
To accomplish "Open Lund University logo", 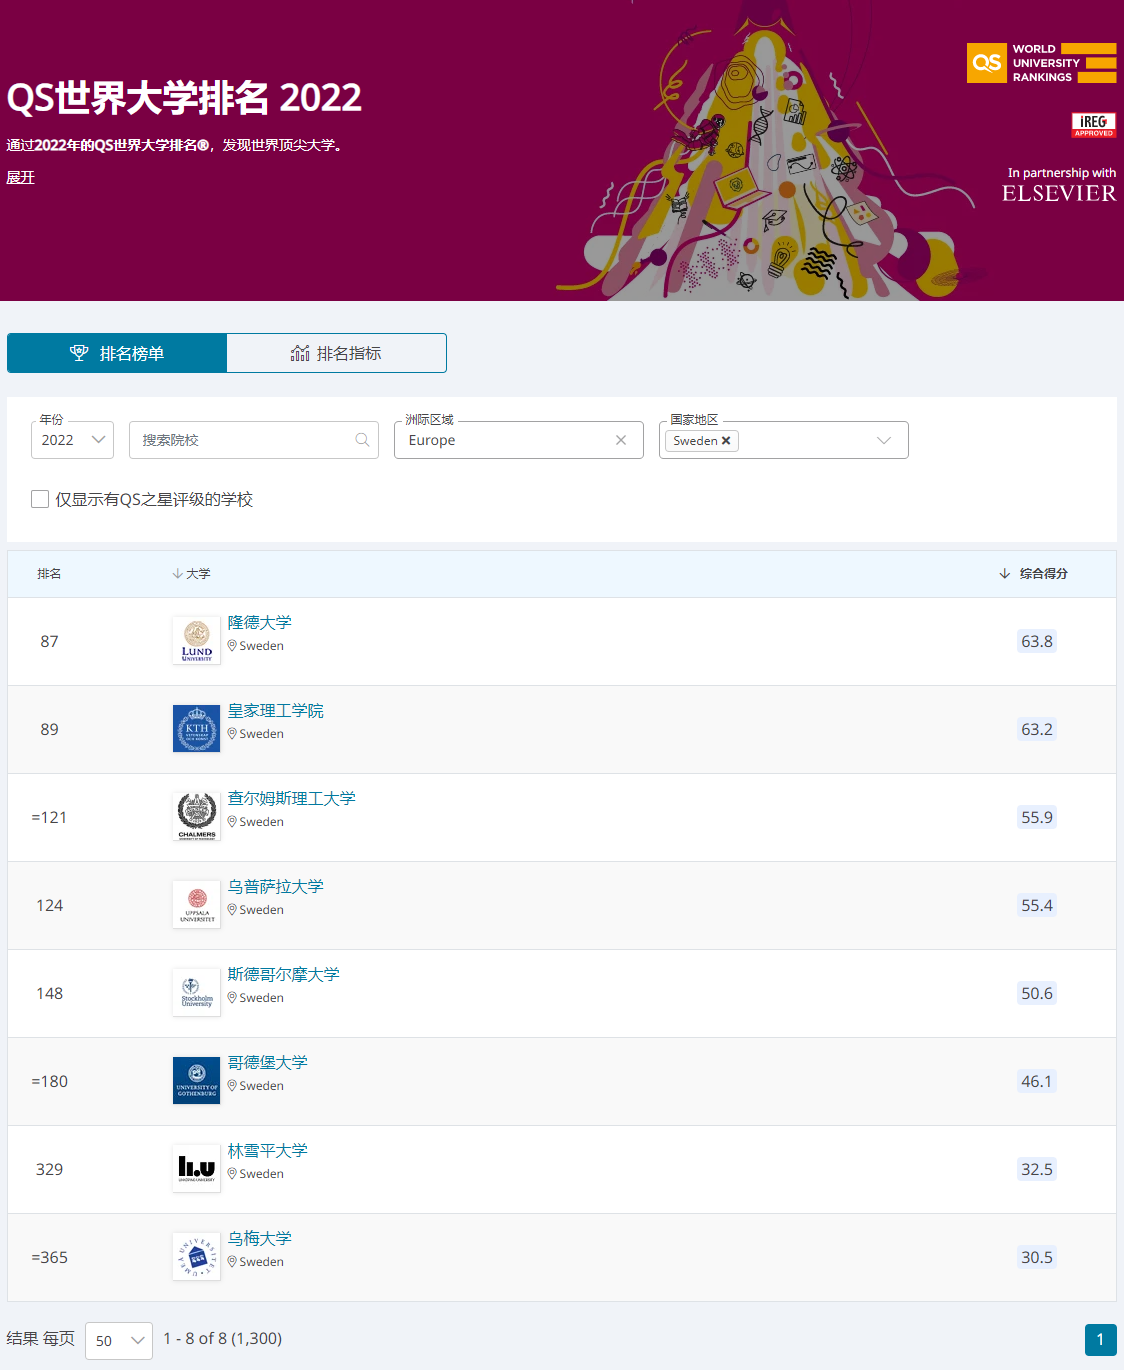I will 196,641.
